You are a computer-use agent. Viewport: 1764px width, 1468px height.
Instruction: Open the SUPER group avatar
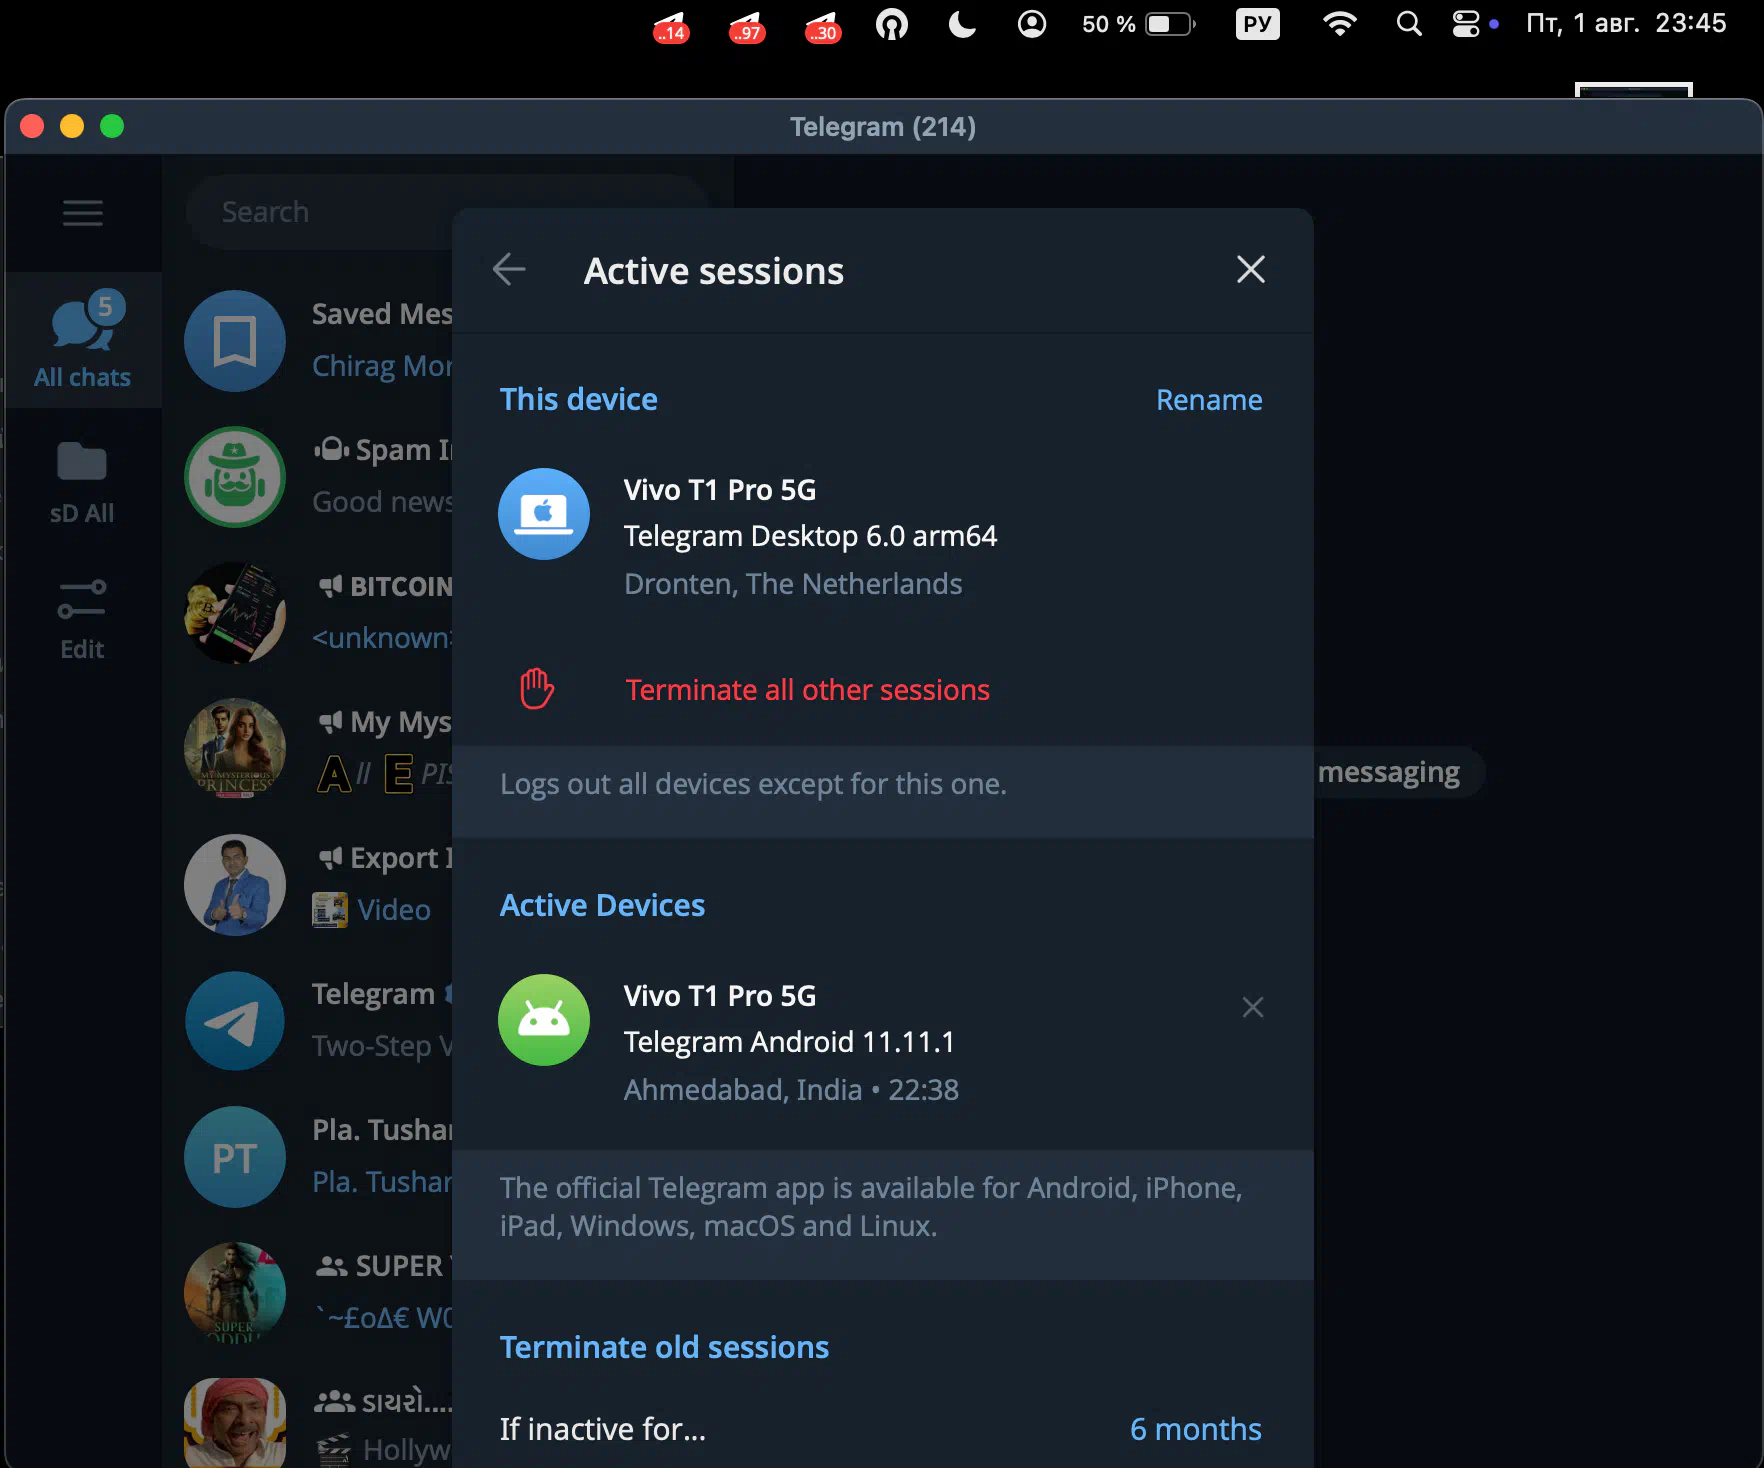235,1293
